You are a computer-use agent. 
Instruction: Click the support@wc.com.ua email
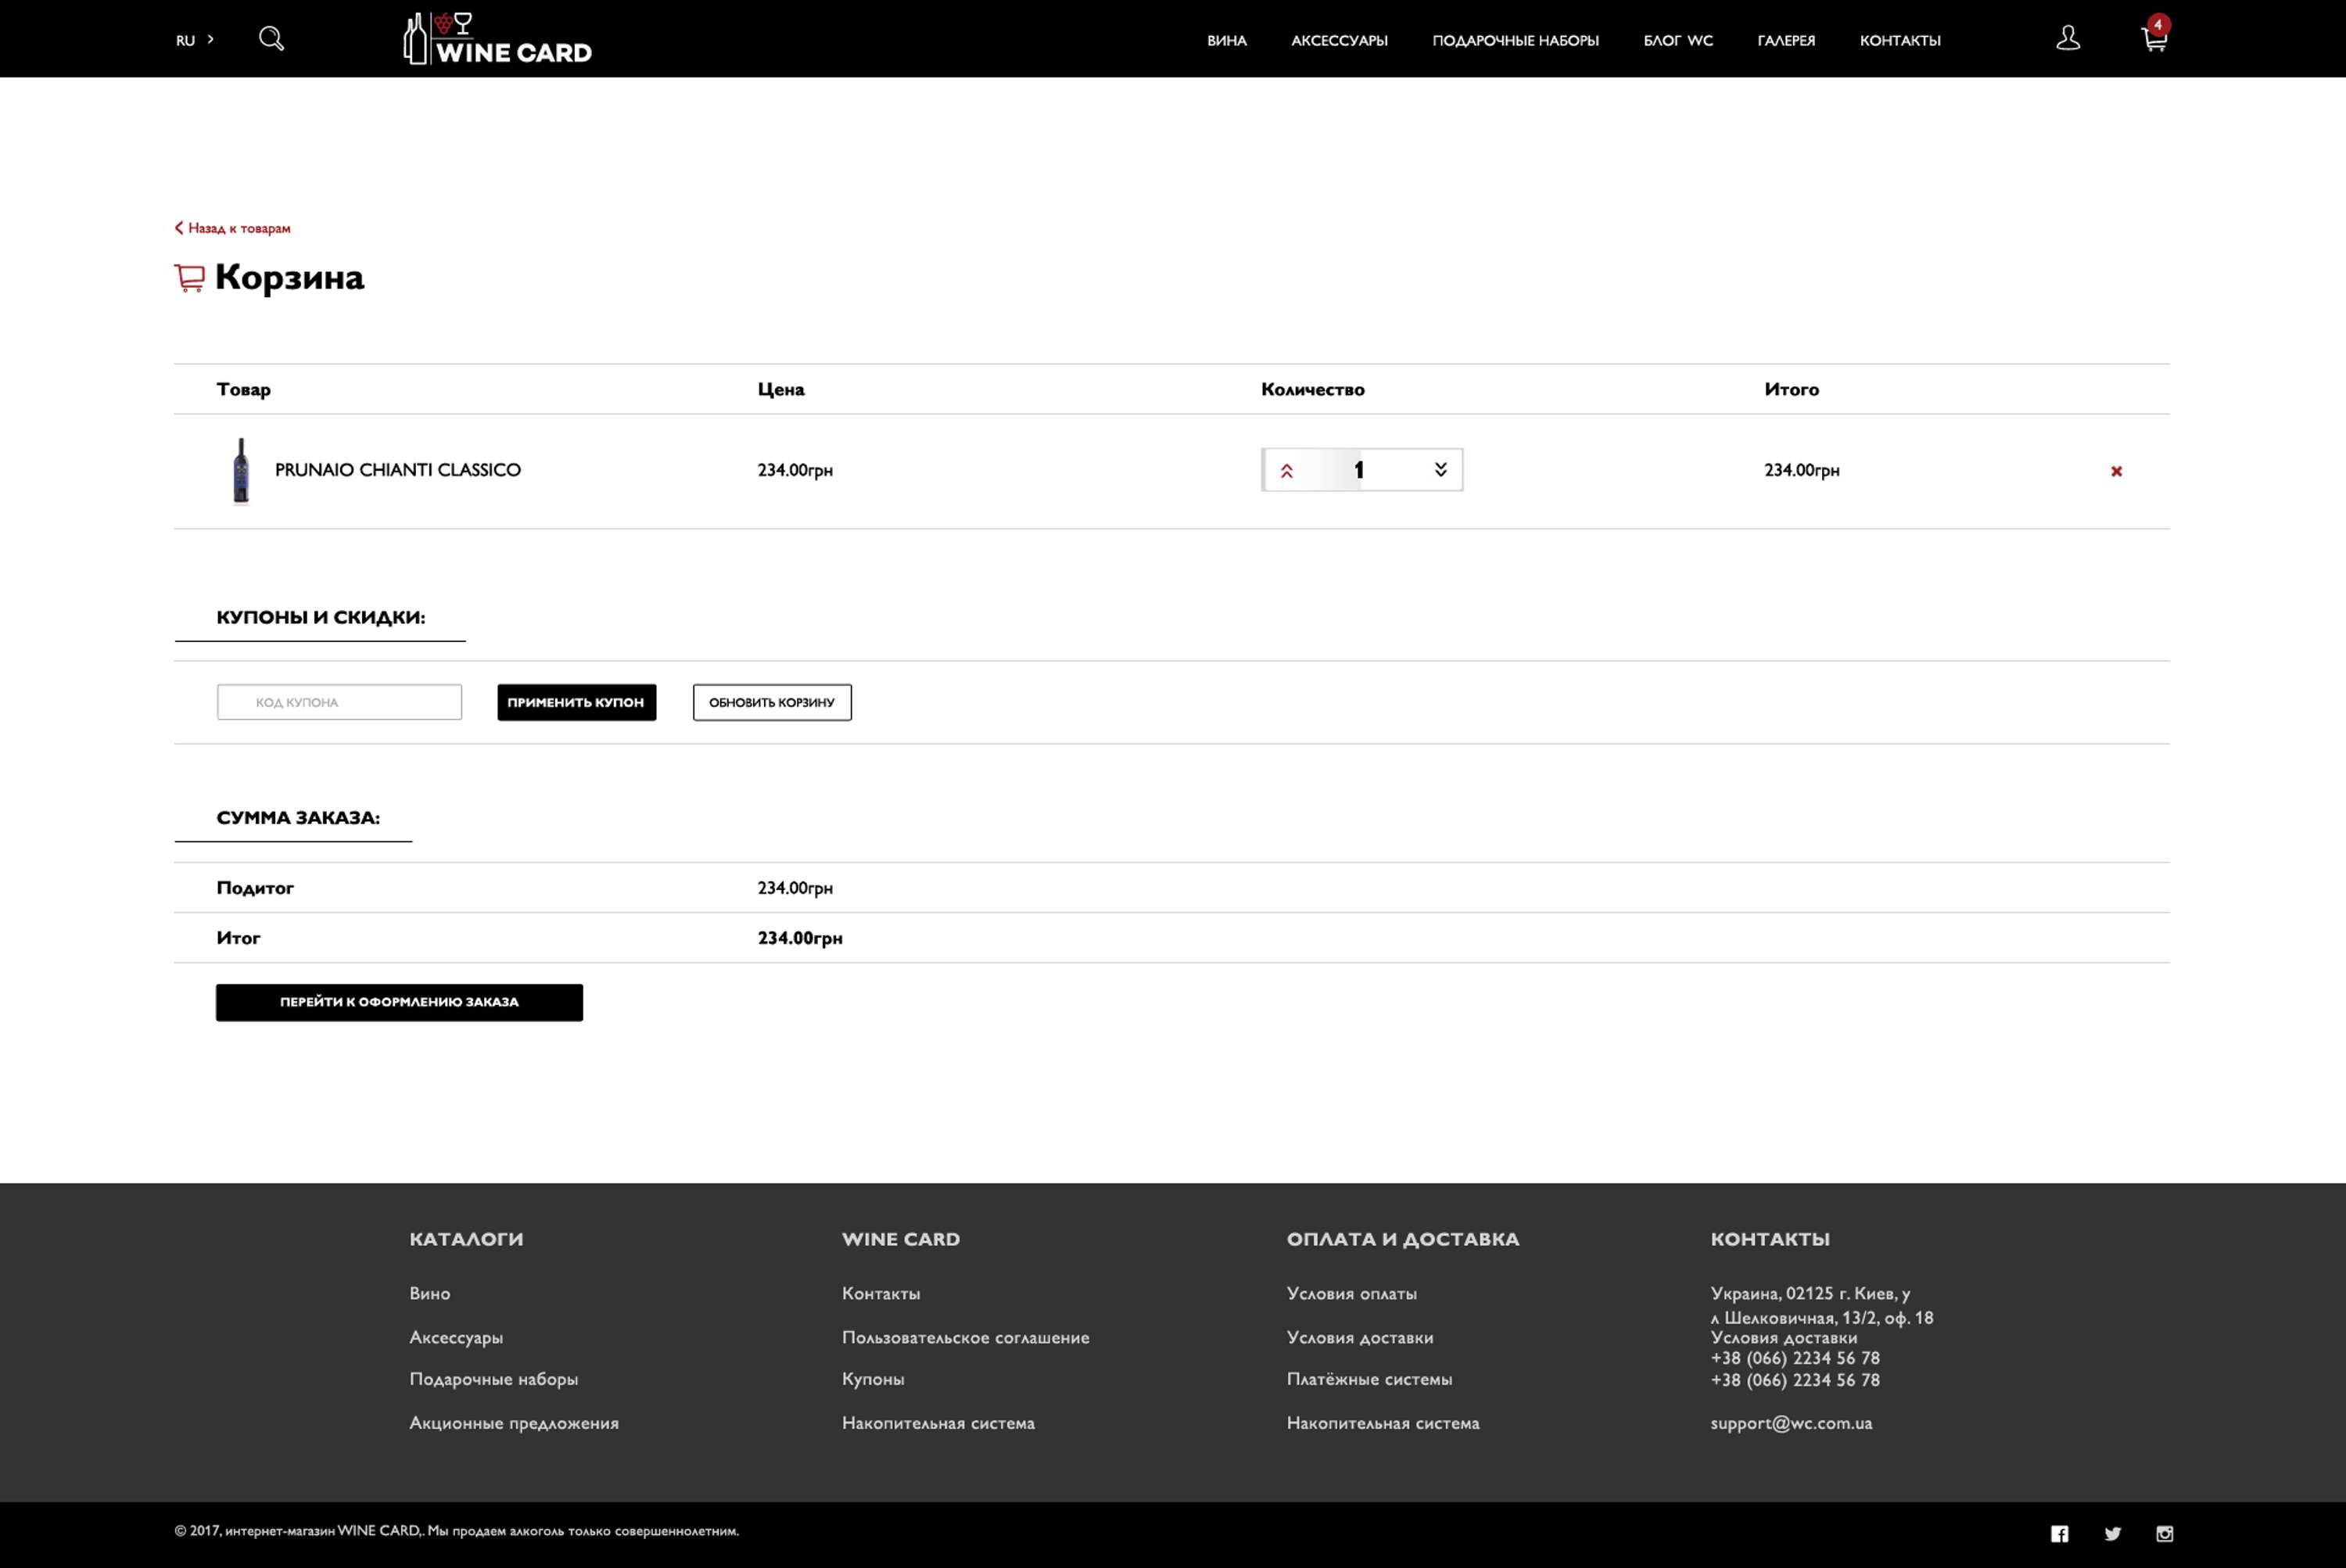(1791, 1423)
